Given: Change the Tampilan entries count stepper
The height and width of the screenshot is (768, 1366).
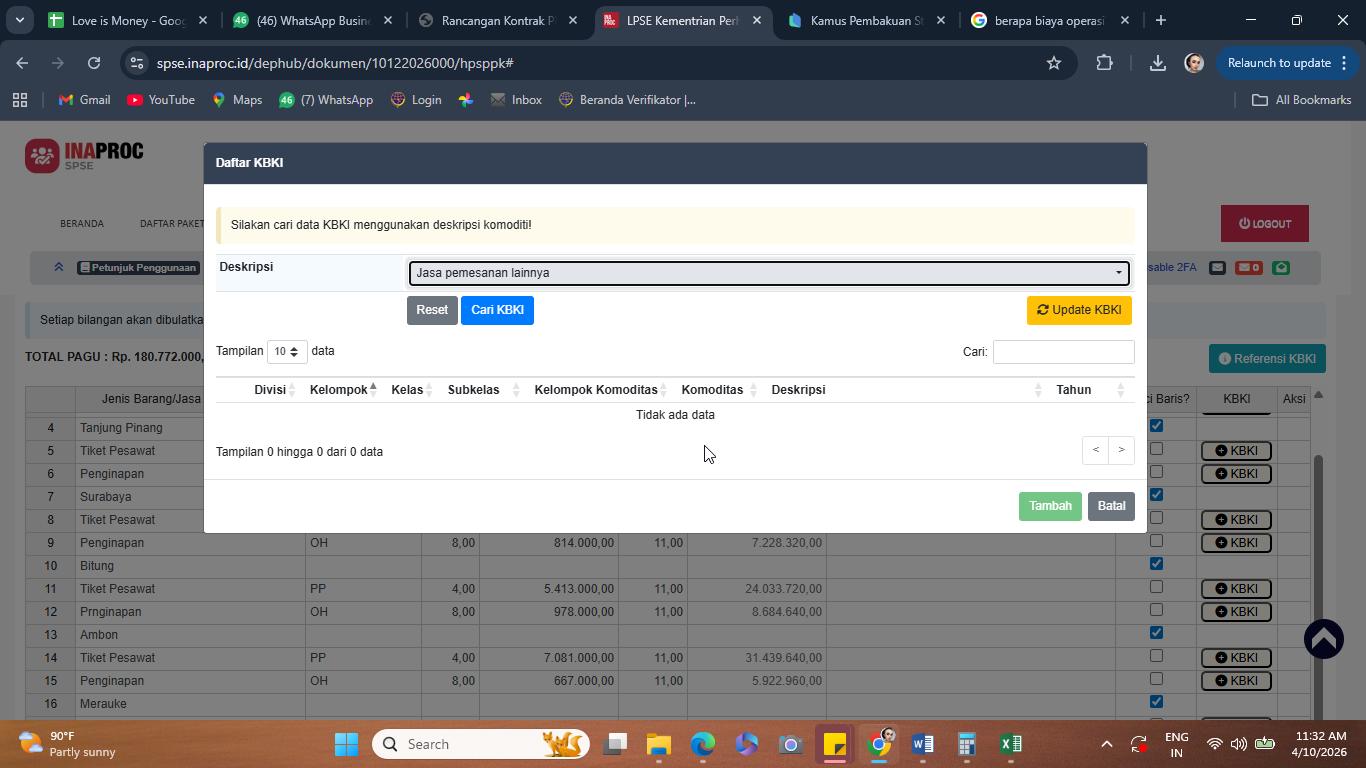Looking at the screenshot, I should [287, 352].
